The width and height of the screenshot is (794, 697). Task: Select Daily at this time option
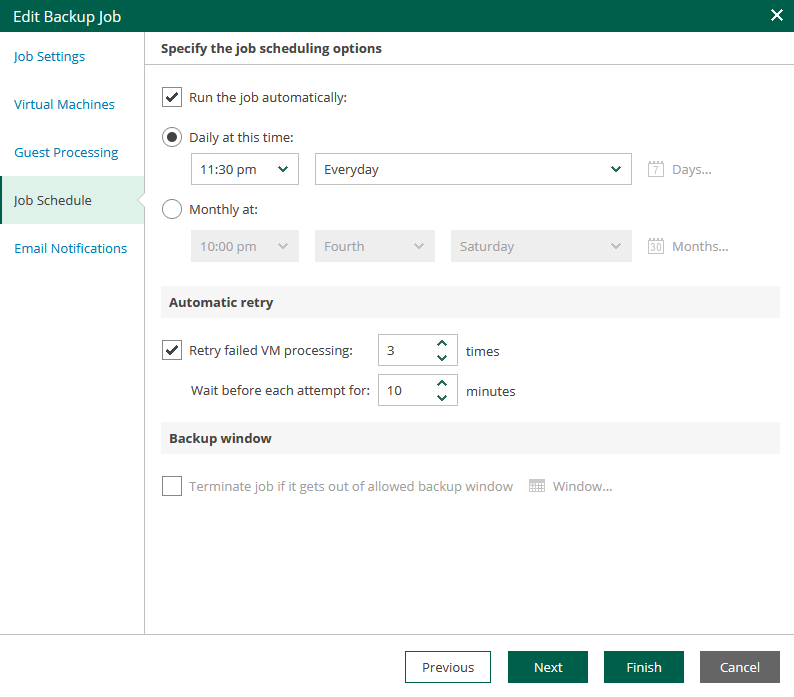pos(172,137)
